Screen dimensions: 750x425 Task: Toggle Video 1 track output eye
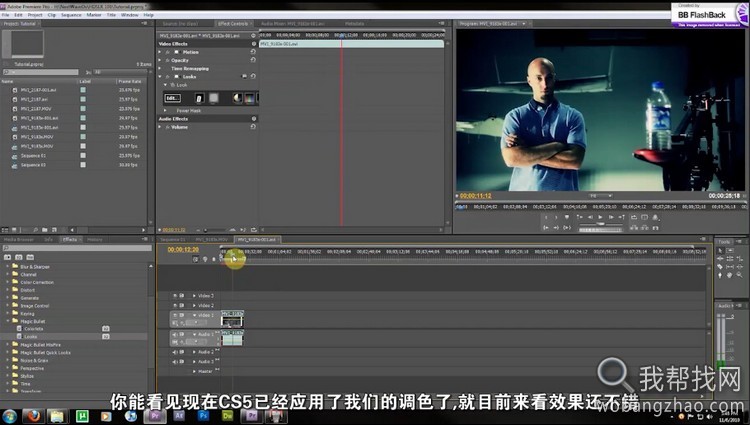pyautogui.click(x=175, y=315)
